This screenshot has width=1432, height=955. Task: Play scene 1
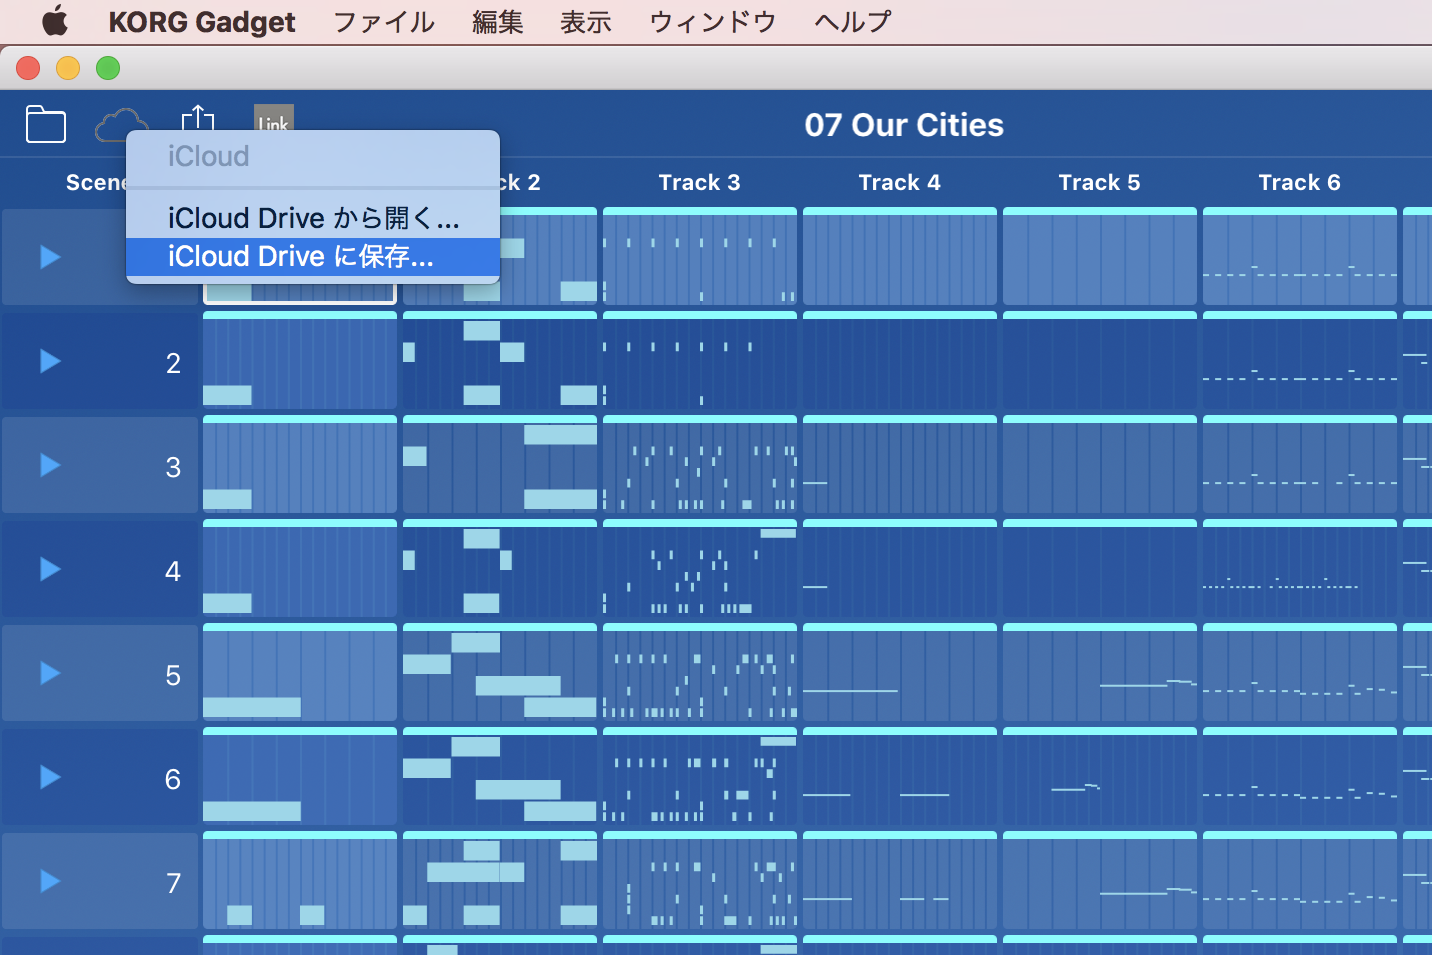(50, 257)
